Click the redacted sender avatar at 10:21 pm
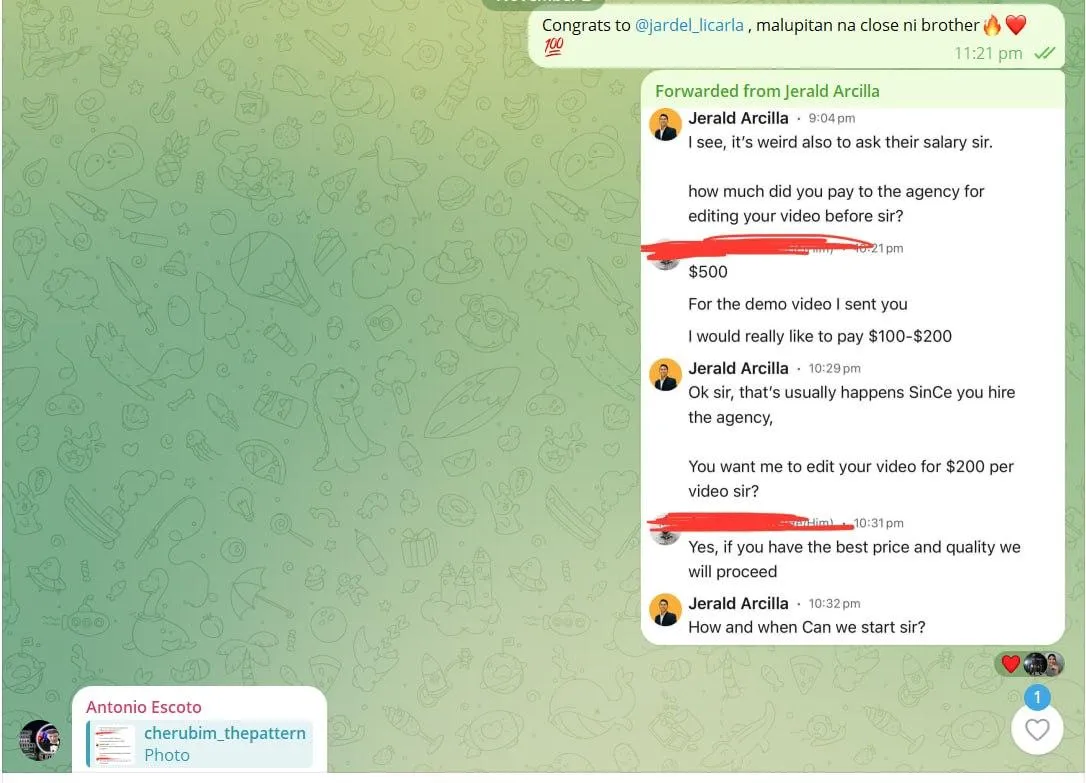Image resolution: width=1086 pixels, height=783 pixels. [666, 256]
